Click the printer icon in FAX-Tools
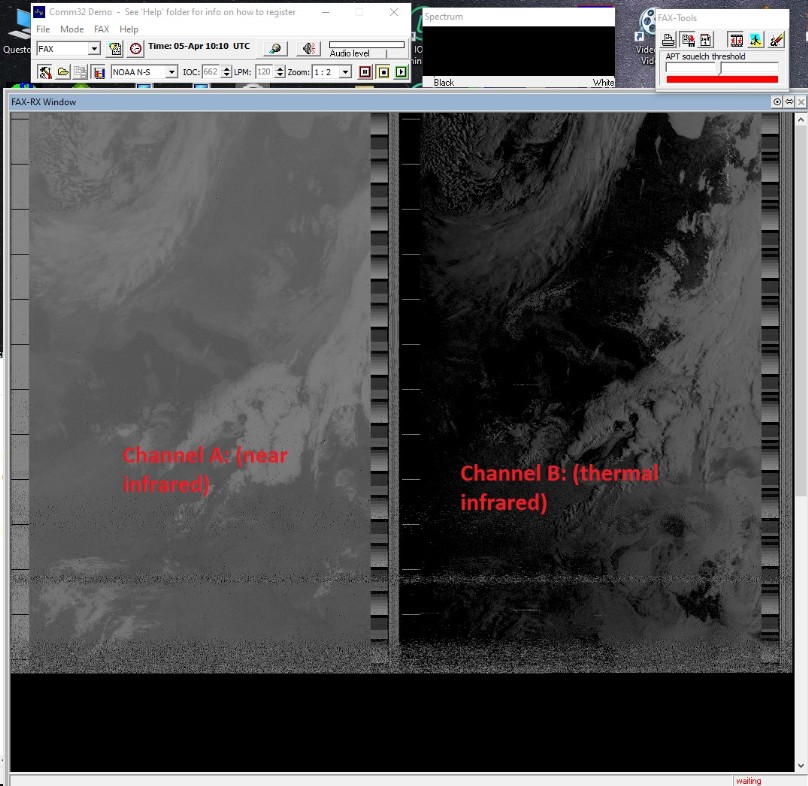 [x=668, y=40]
